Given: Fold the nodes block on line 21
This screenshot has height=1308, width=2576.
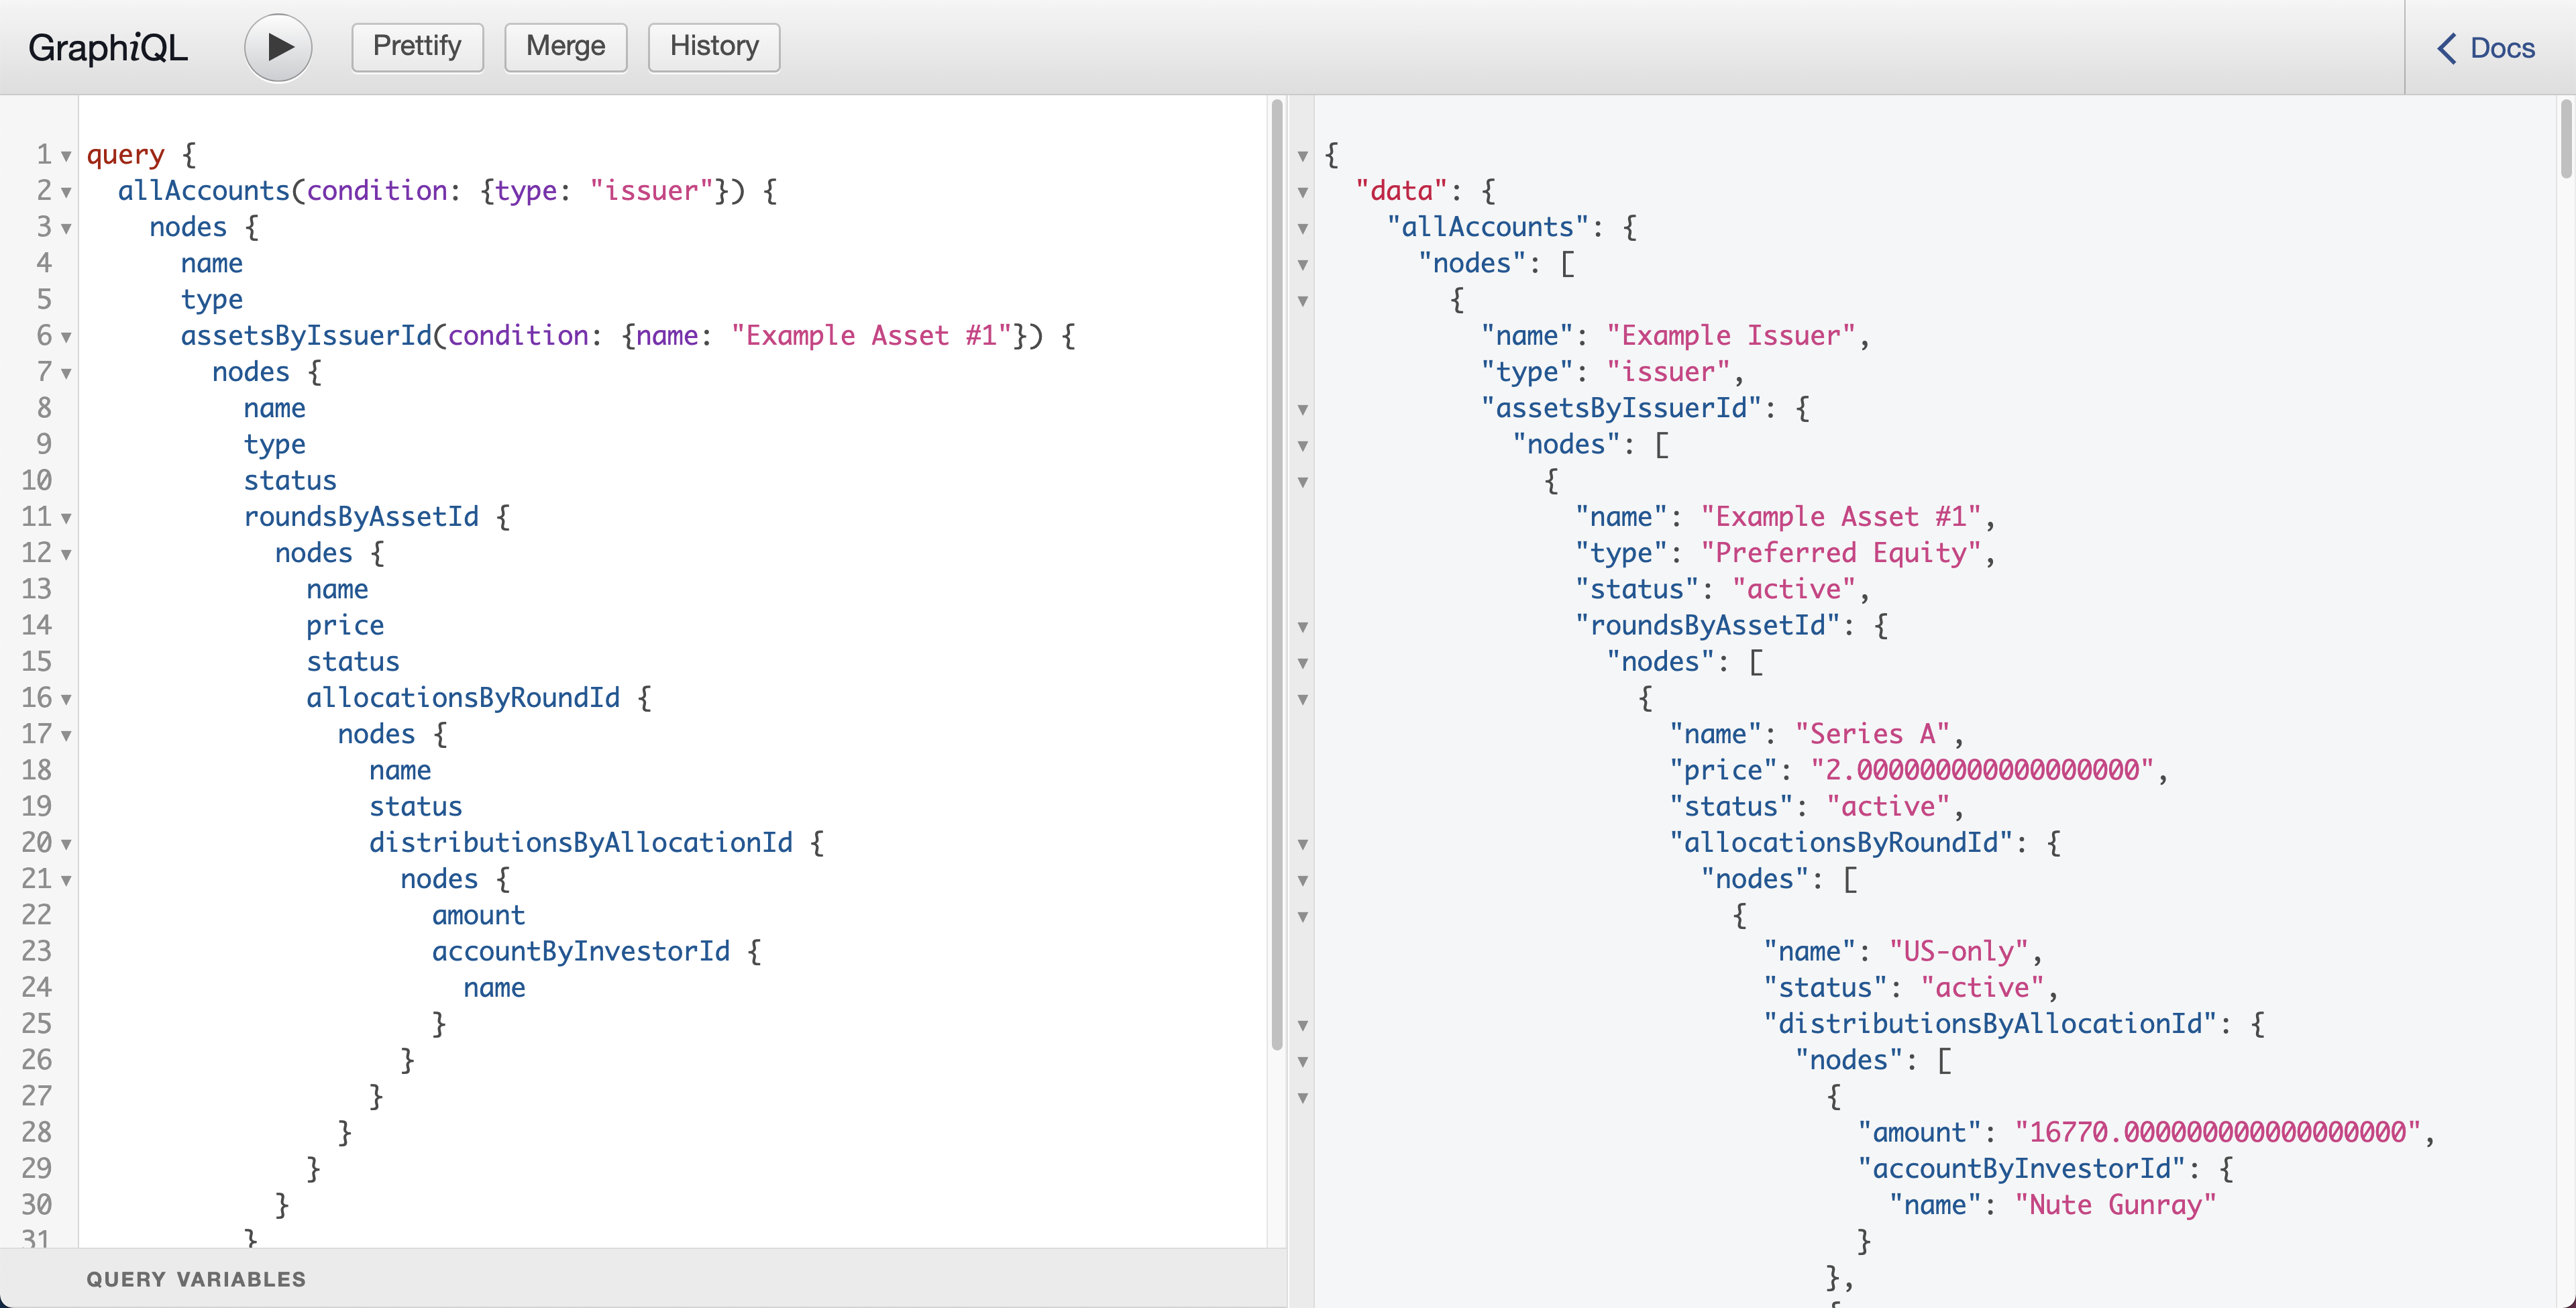Looking at the screenshot, I should pos(66,880).
